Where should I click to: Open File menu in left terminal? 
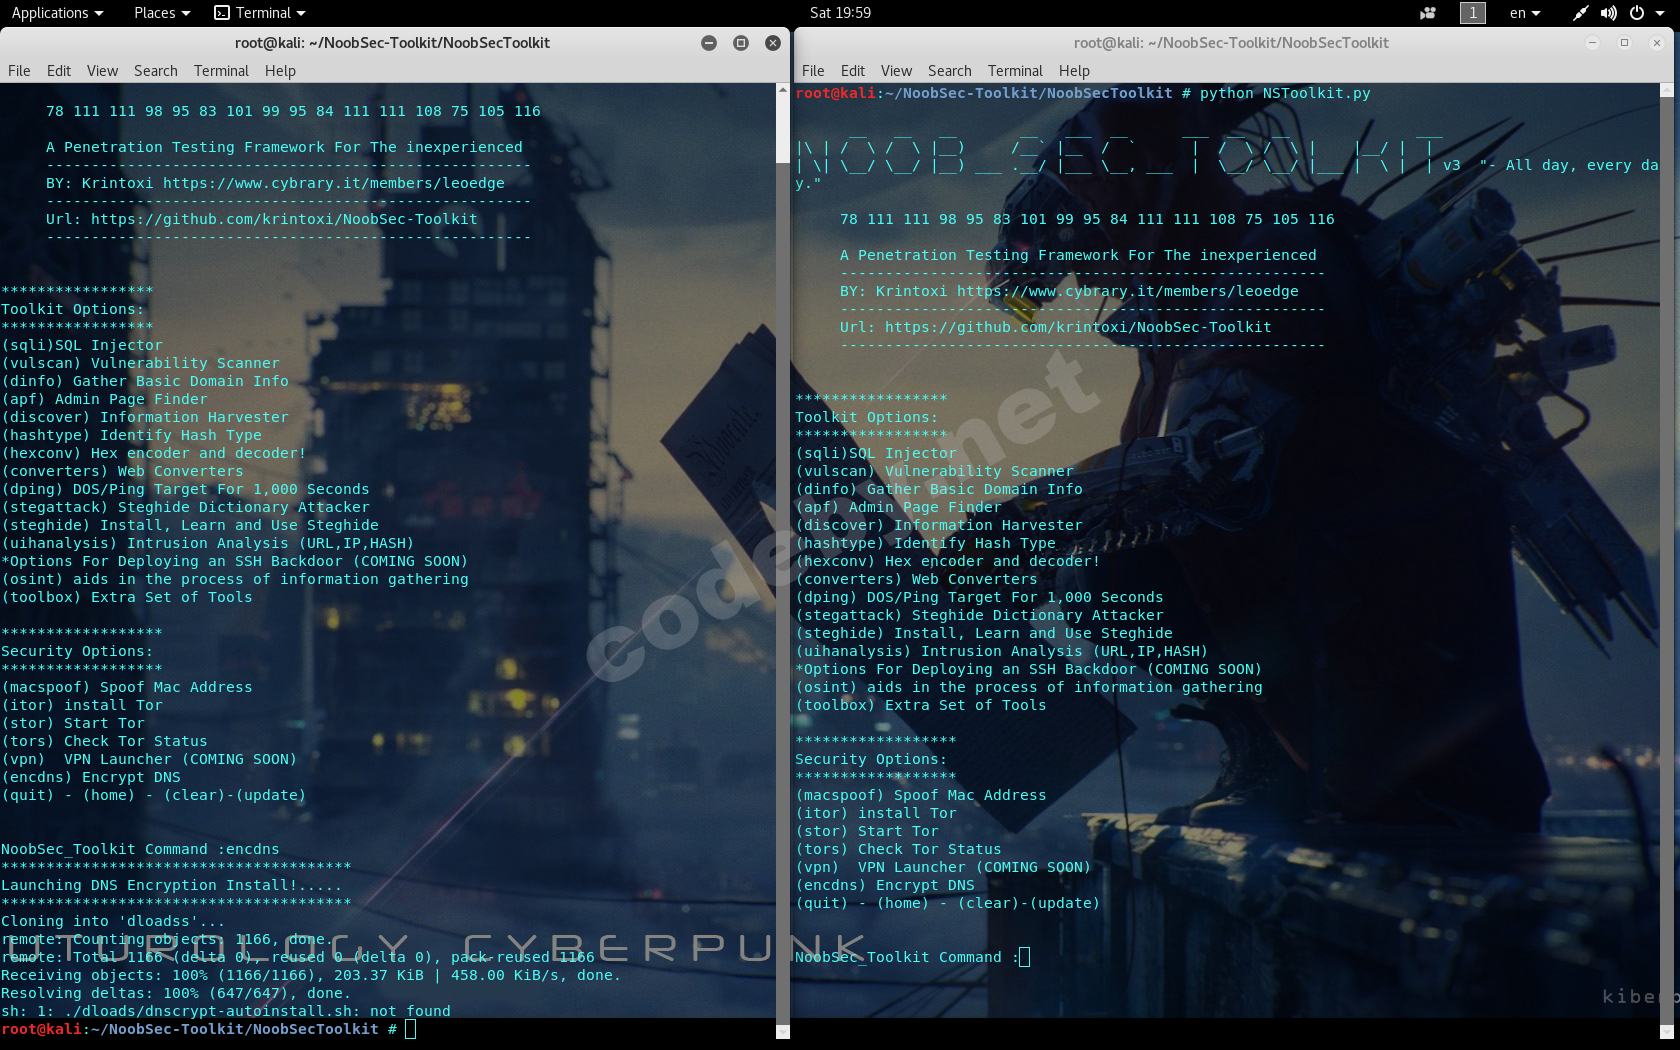tap(19, 71)
